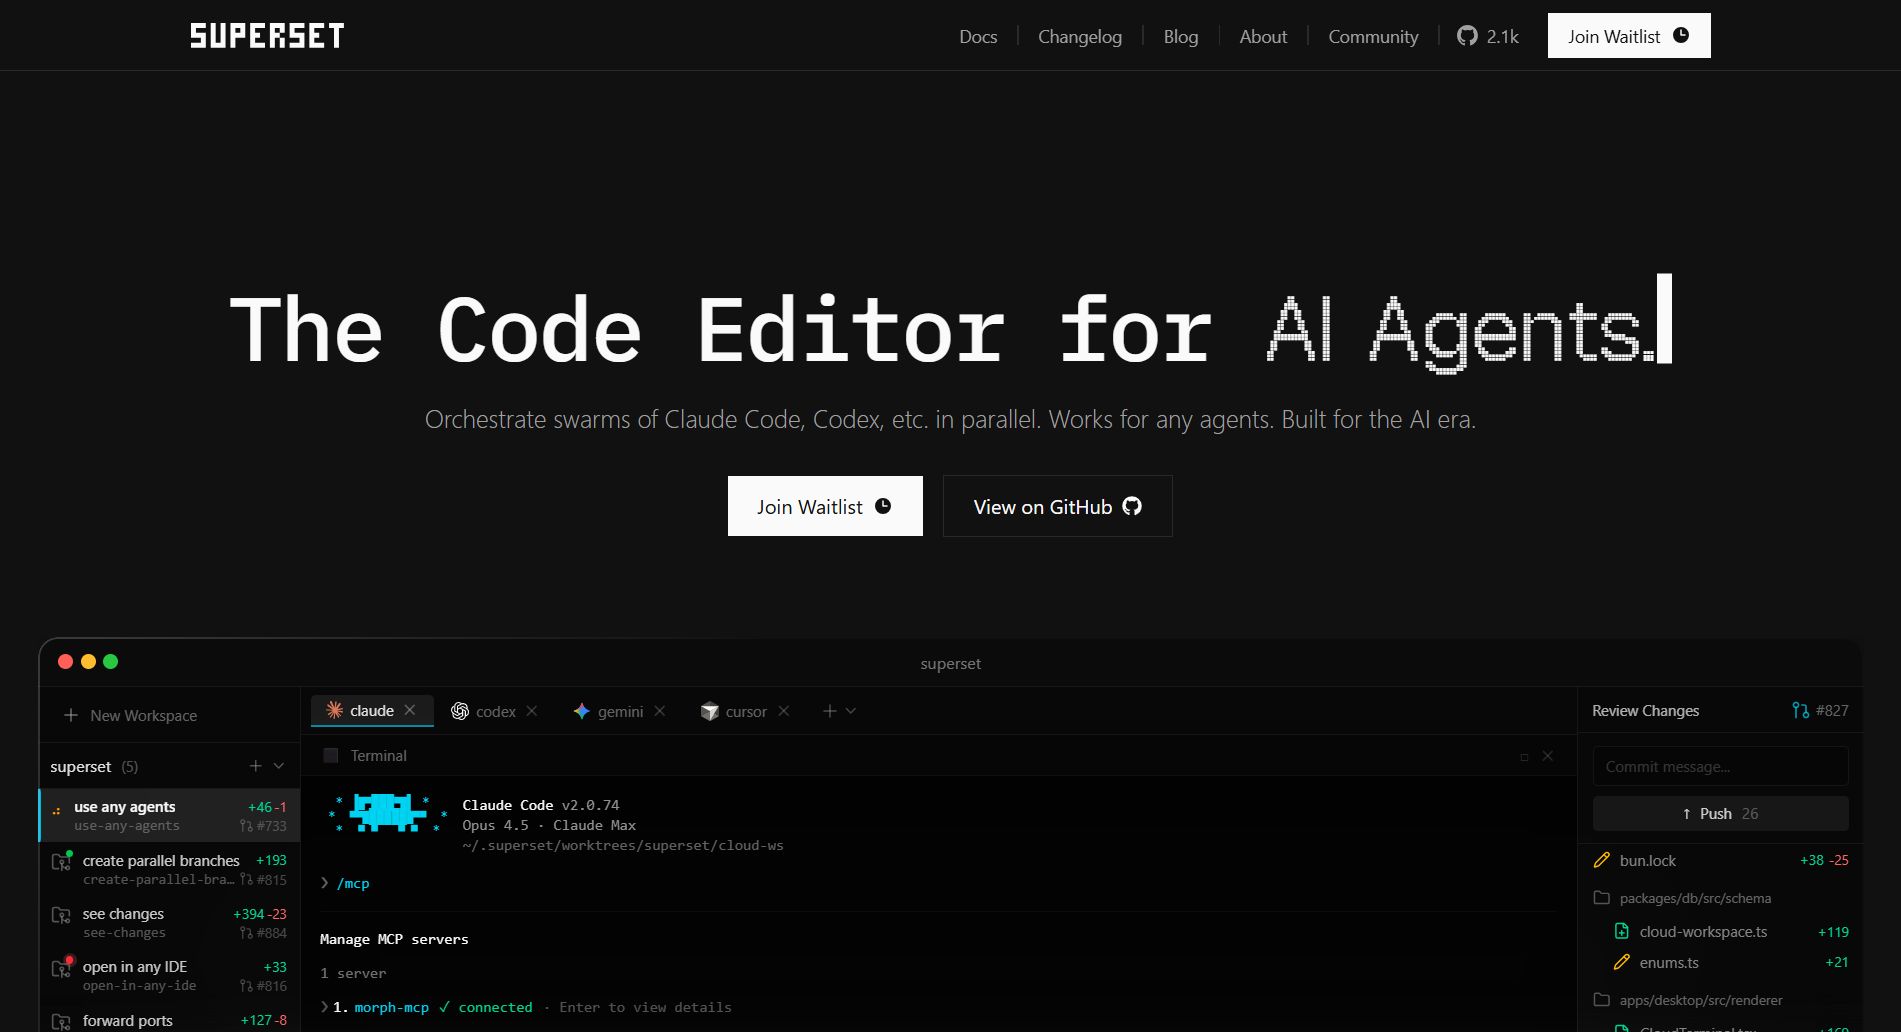Image resolution: width=1901 pixels, height=1032 pixels.
Task: Open pull request #816 in the sidebar
Action: (263, 986)
